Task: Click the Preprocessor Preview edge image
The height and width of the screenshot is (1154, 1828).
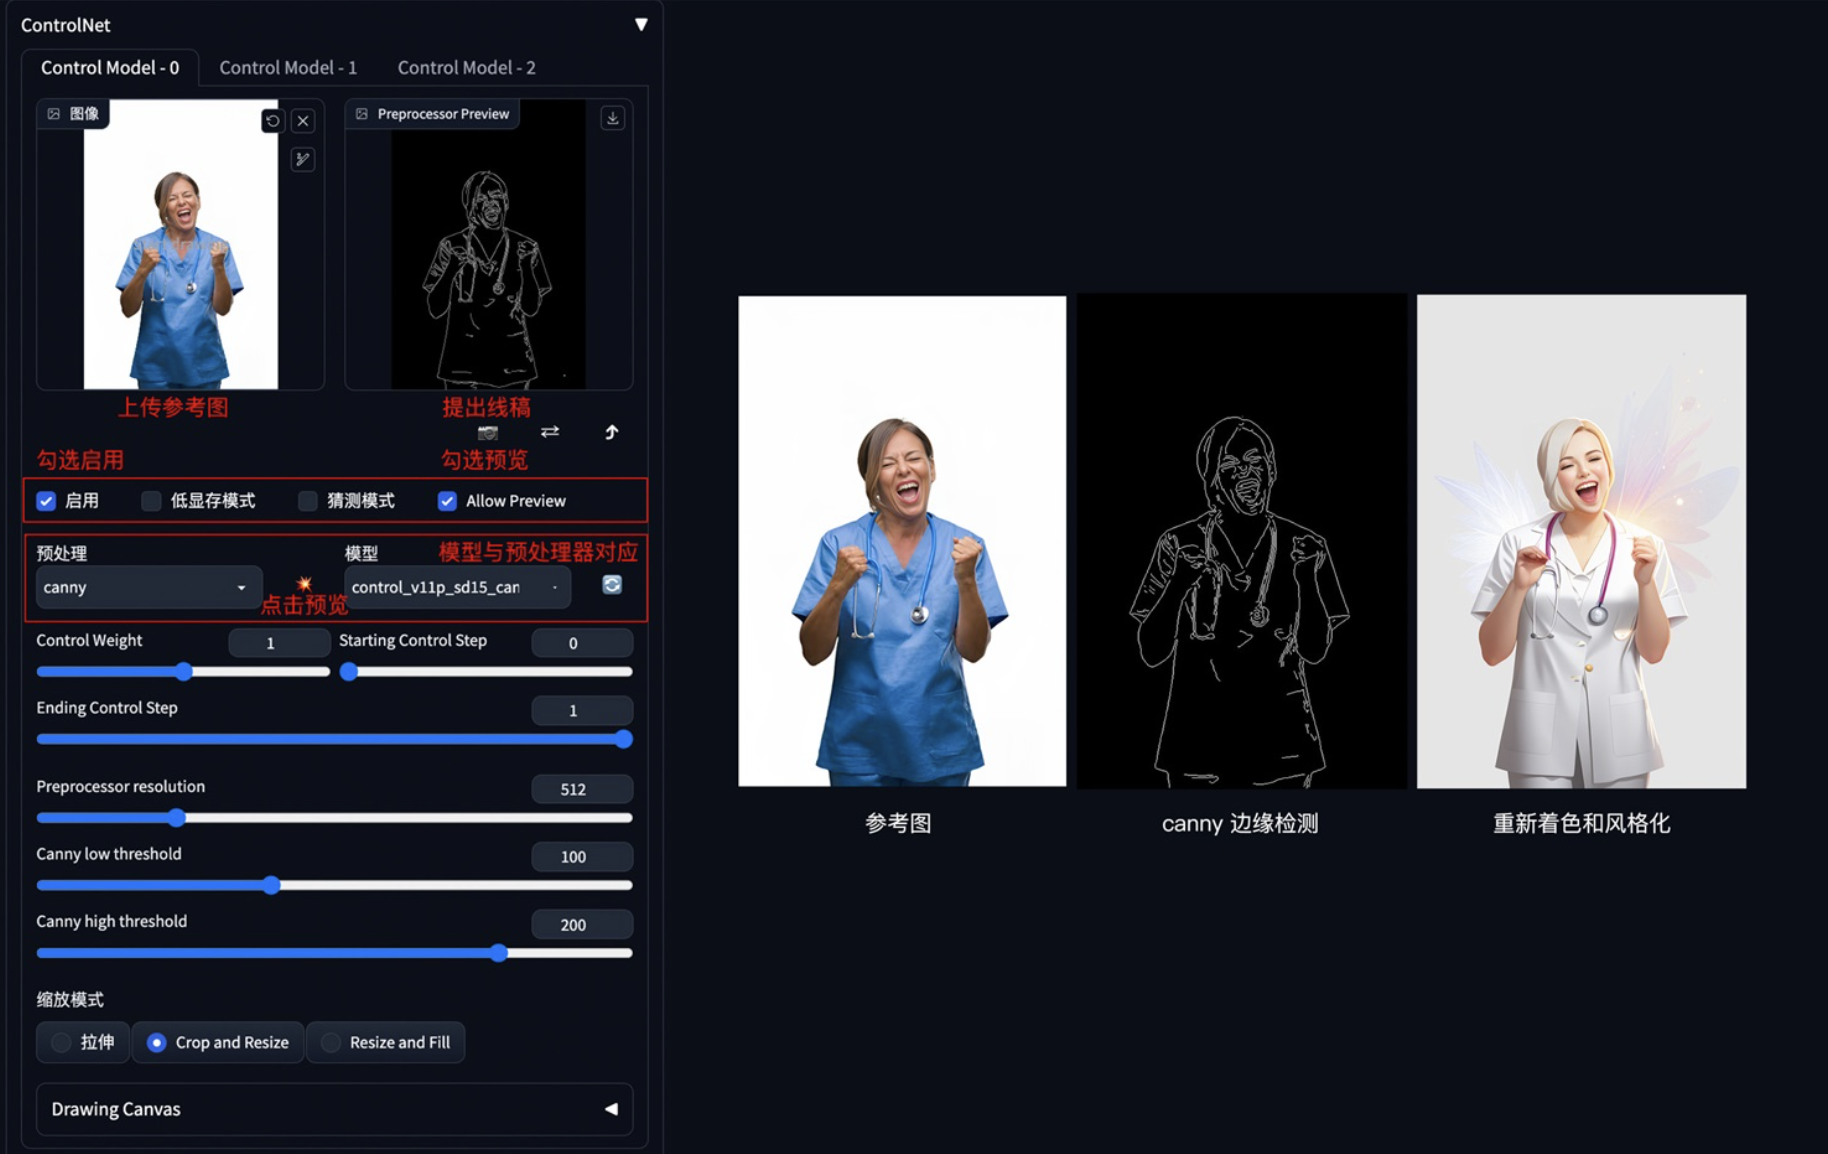Action: (x=488, y=245)
